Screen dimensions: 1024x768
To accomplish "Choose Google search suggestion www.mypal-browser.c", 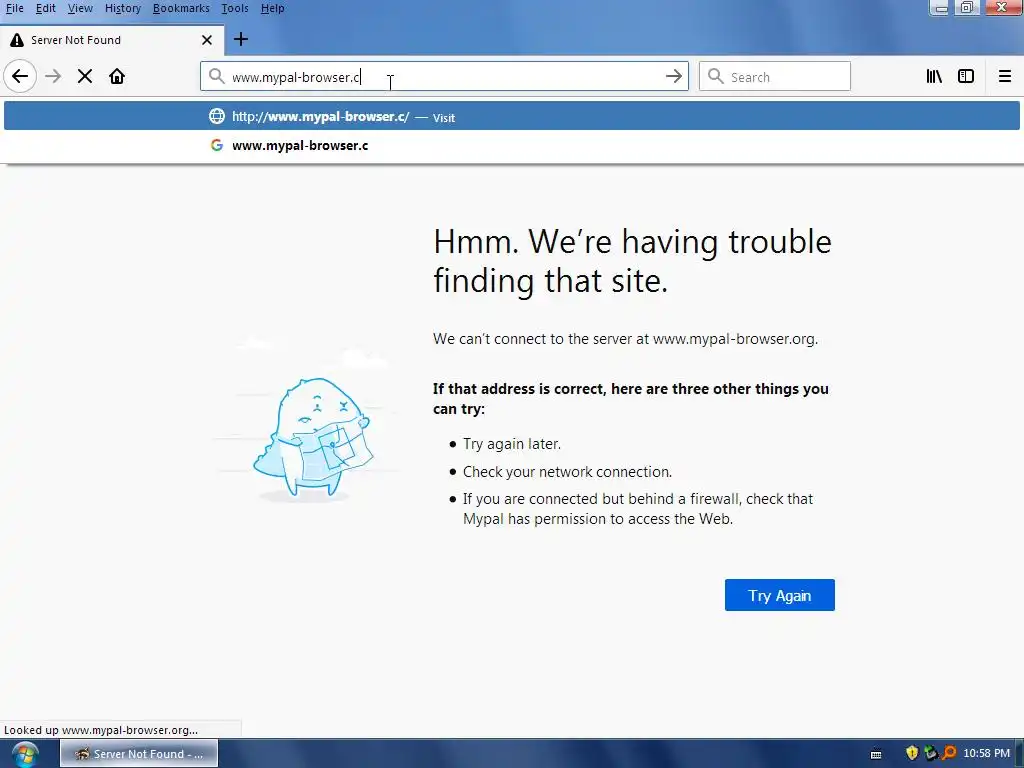I will click(x=511, y=145).
